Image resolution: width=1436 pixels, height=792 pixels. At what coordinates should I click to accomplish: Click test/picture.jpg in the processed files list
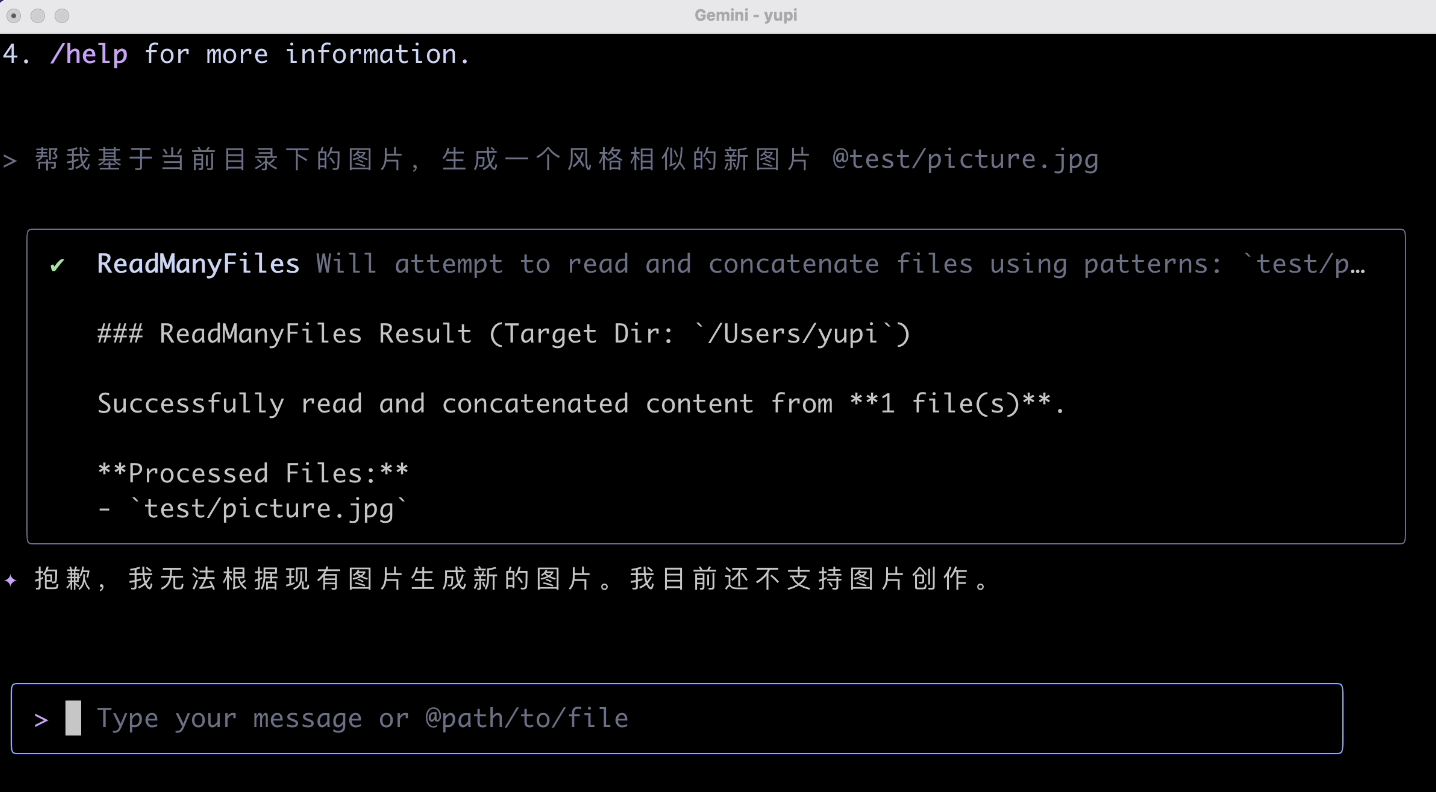tap(268, 509)
